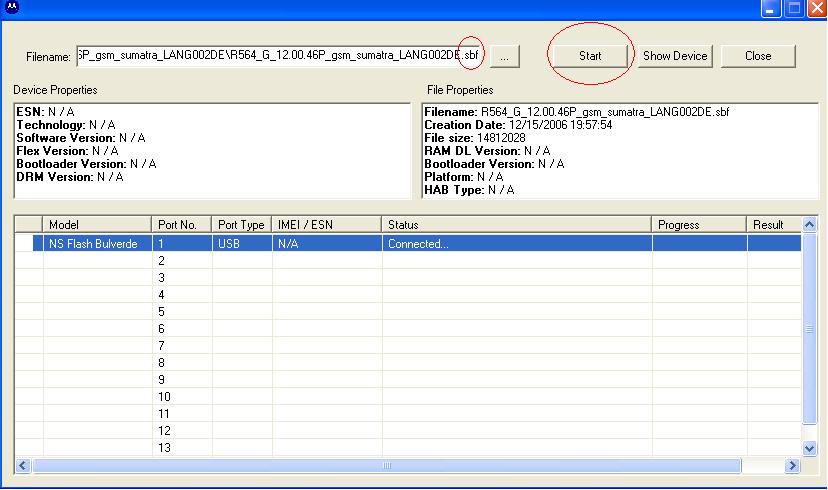Screen dimensions: 828x490
Task: Sort by the Port Type column header
Action: coord(241,225)
